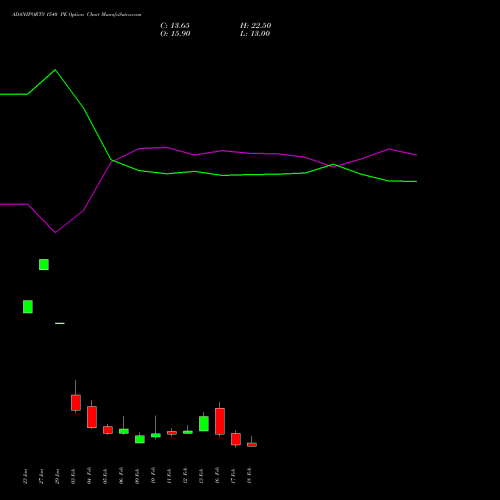500x500 pixels.
Task: Select the 06 Feb date label
Action: coord(122,476)
